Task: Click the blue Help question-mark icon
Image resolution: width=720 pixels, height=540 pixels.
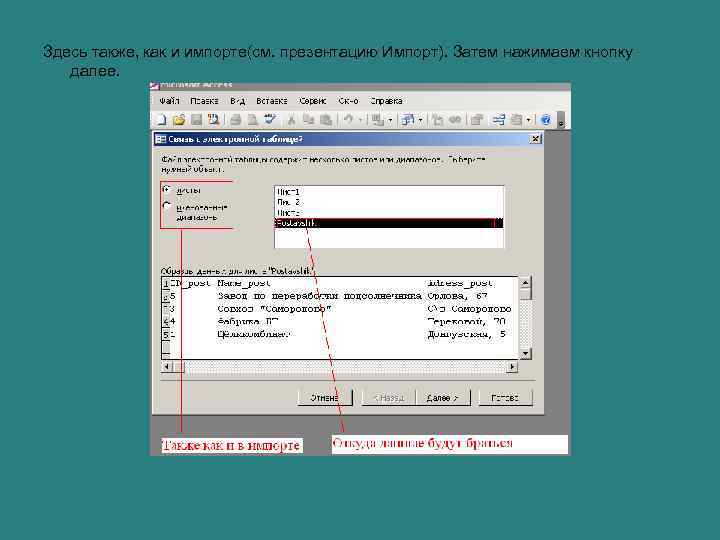Action: pyautogui.click(x=546, y=120)
